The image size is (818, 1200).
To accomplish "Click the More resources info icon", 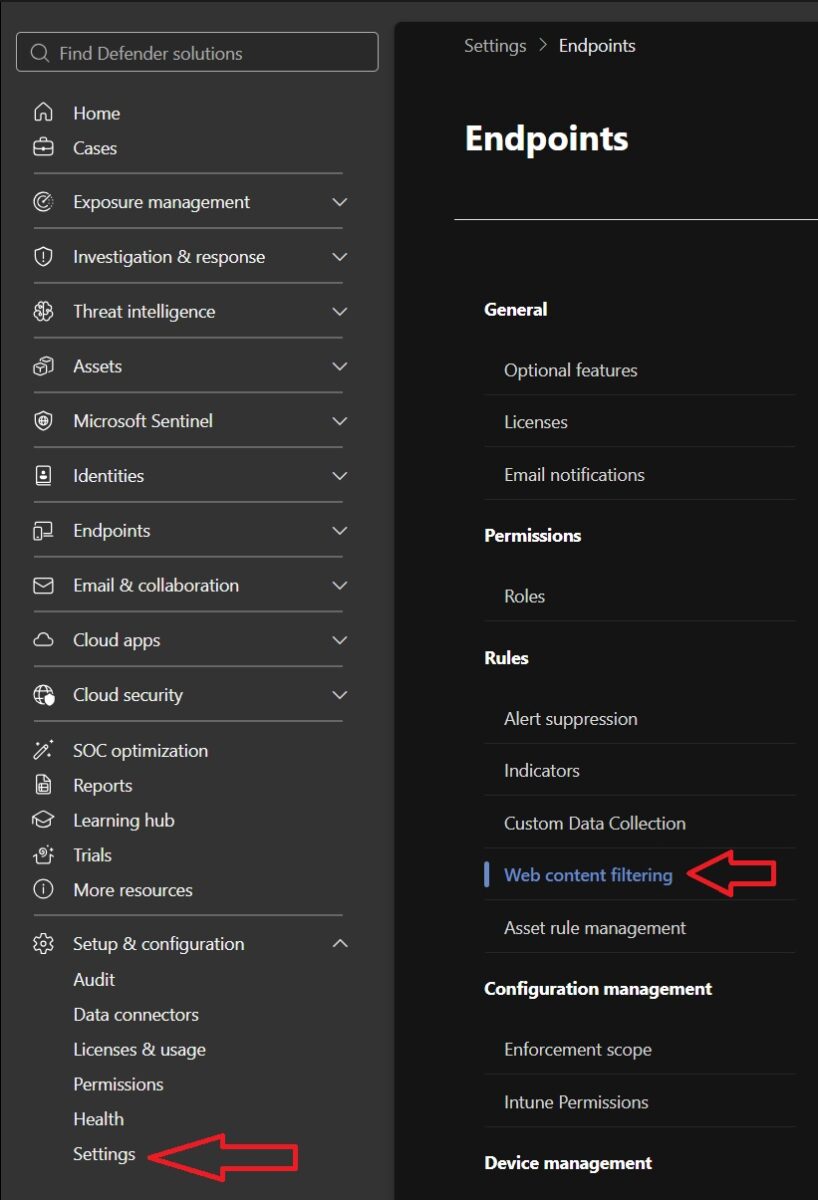I will (x=43, y=889).
